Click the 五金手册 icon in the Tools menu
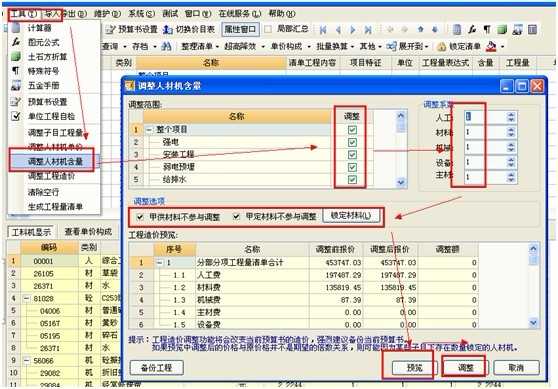The height and width of the screenshot is (389, 558). coord(16,85)
